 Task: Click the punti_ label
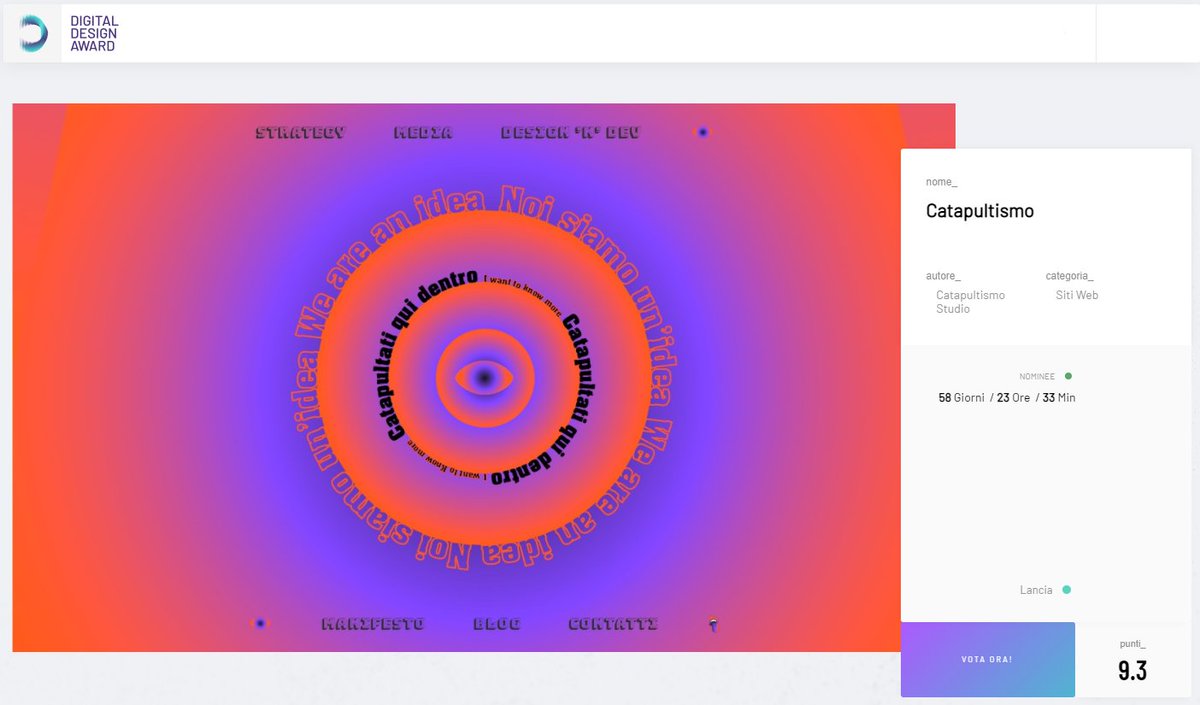(1133, 644)
